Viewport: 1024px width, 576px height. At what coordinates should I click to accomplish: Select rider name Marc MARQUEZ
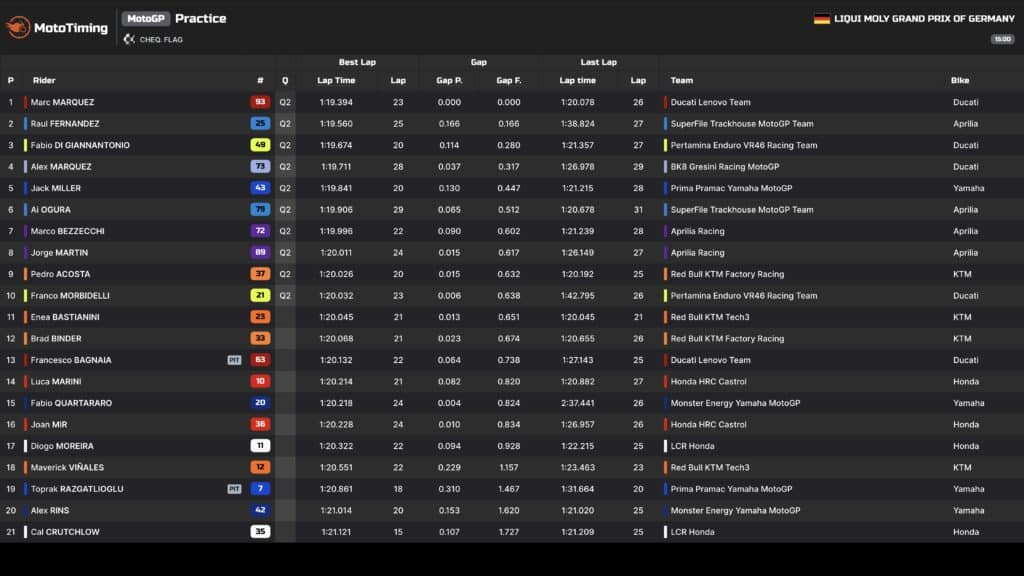click(x=62, y=102)
